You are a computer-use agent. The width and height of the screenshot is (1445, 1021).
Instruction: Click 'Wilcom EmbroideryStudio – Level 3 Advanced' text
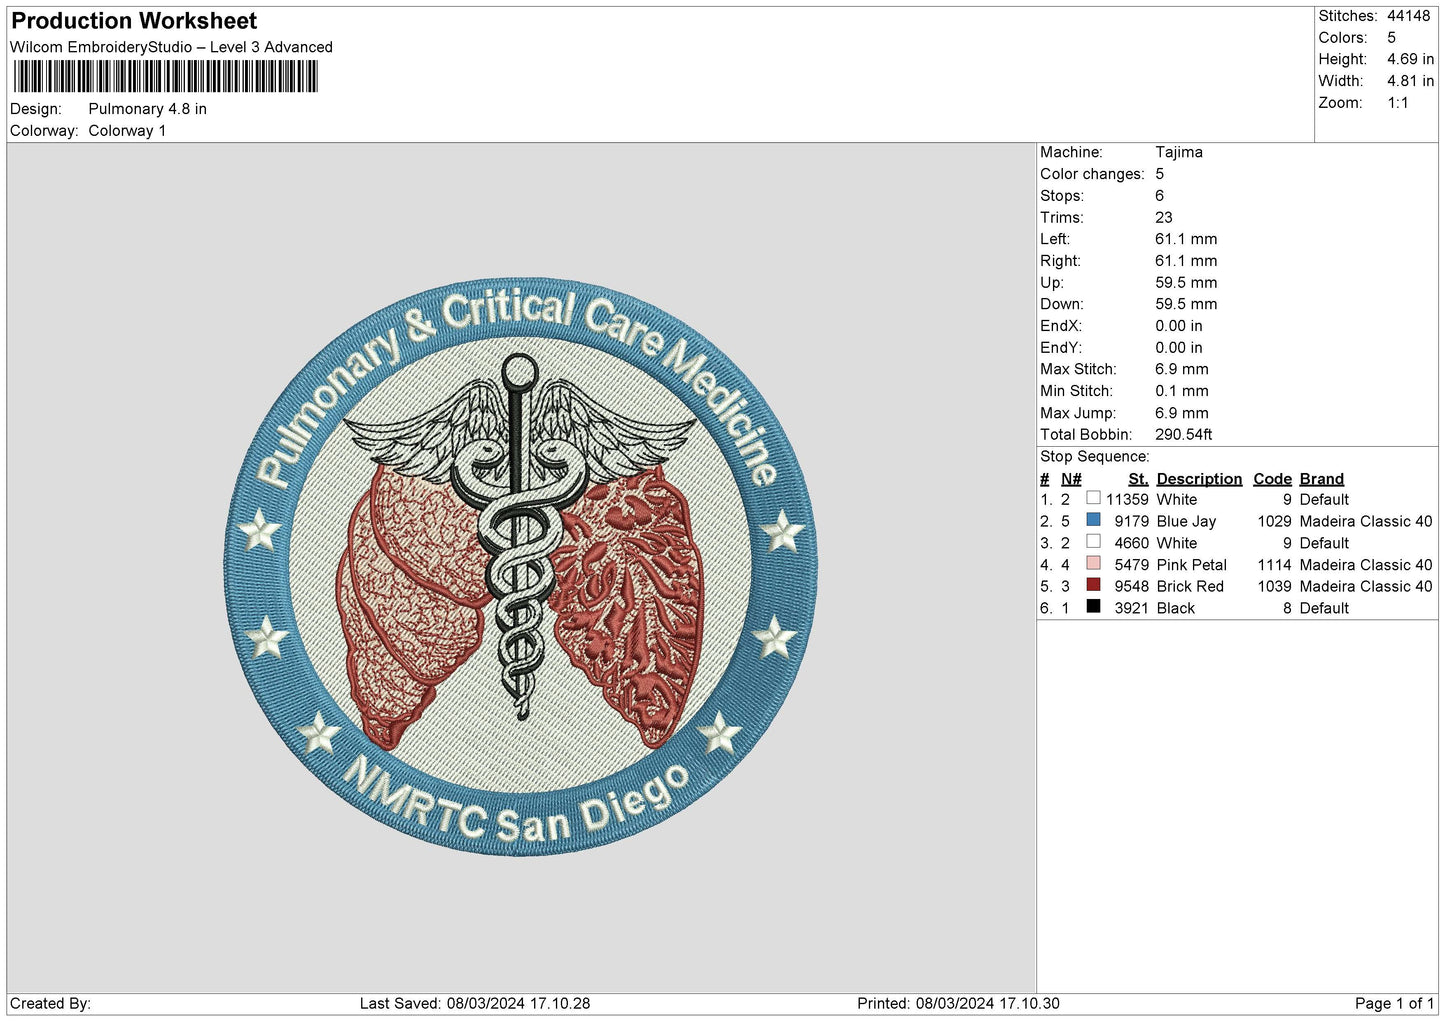point(171,47)
